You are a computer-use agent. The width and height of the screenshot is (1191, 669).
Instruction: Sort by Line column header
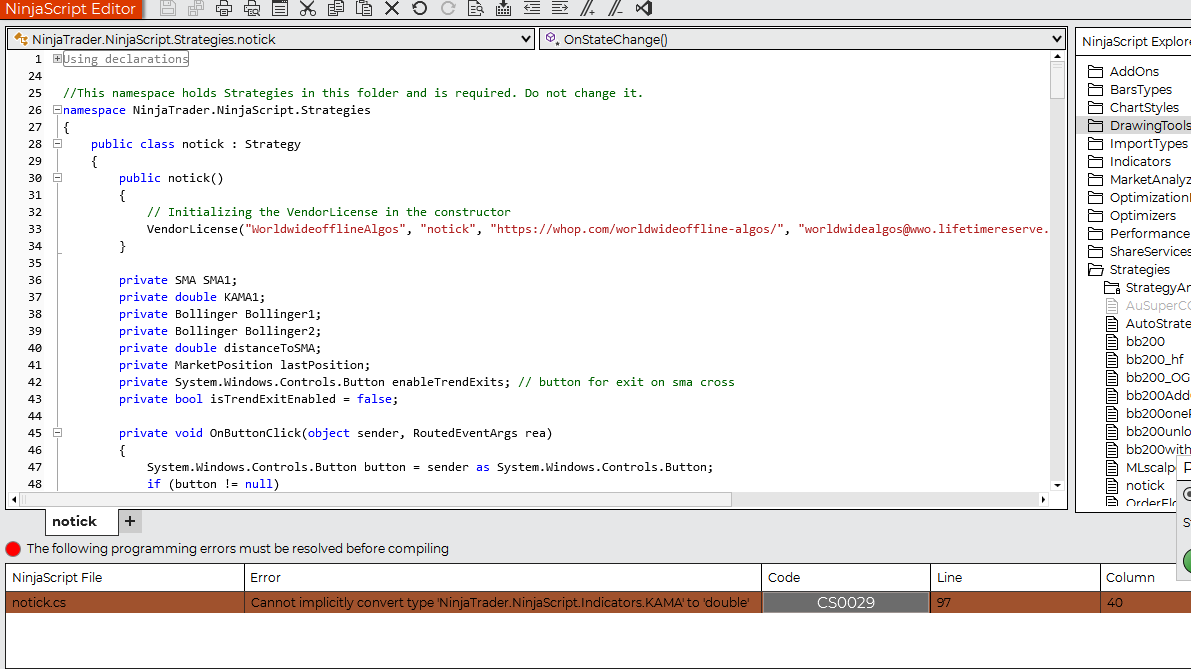tap(1015, 578)
